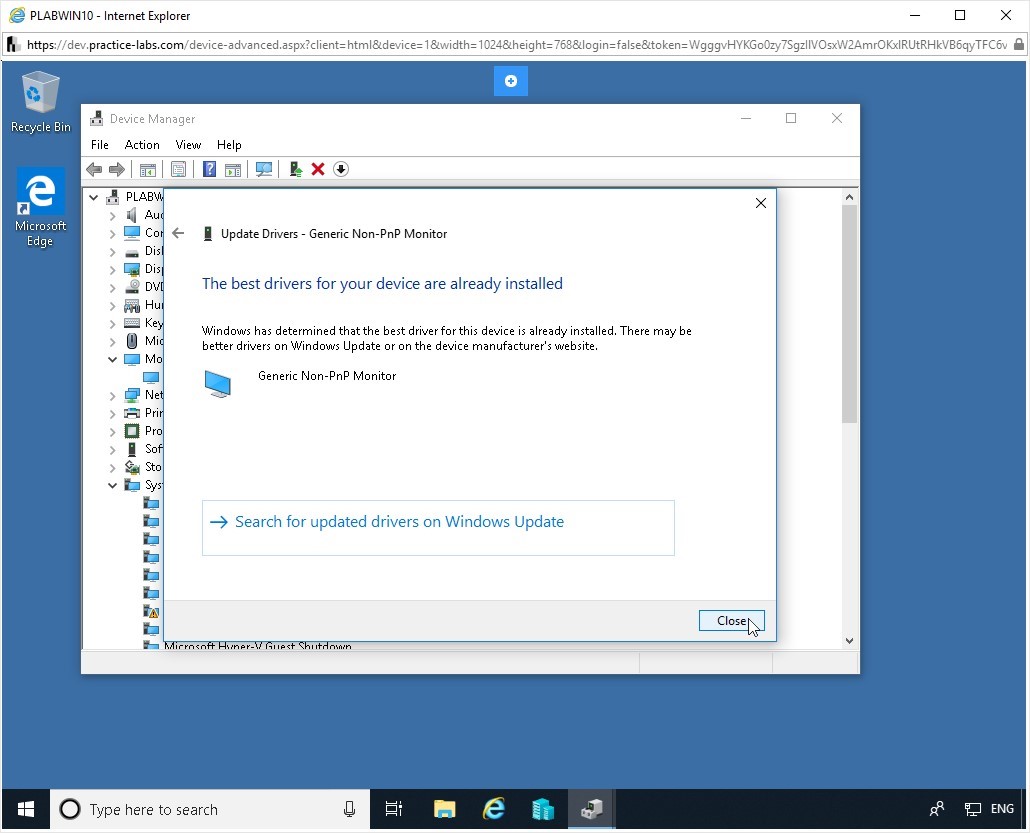Click Scan for hardware changes toolbar icon
Viewport: 1030px width, 833px height.
coord(263,169)
